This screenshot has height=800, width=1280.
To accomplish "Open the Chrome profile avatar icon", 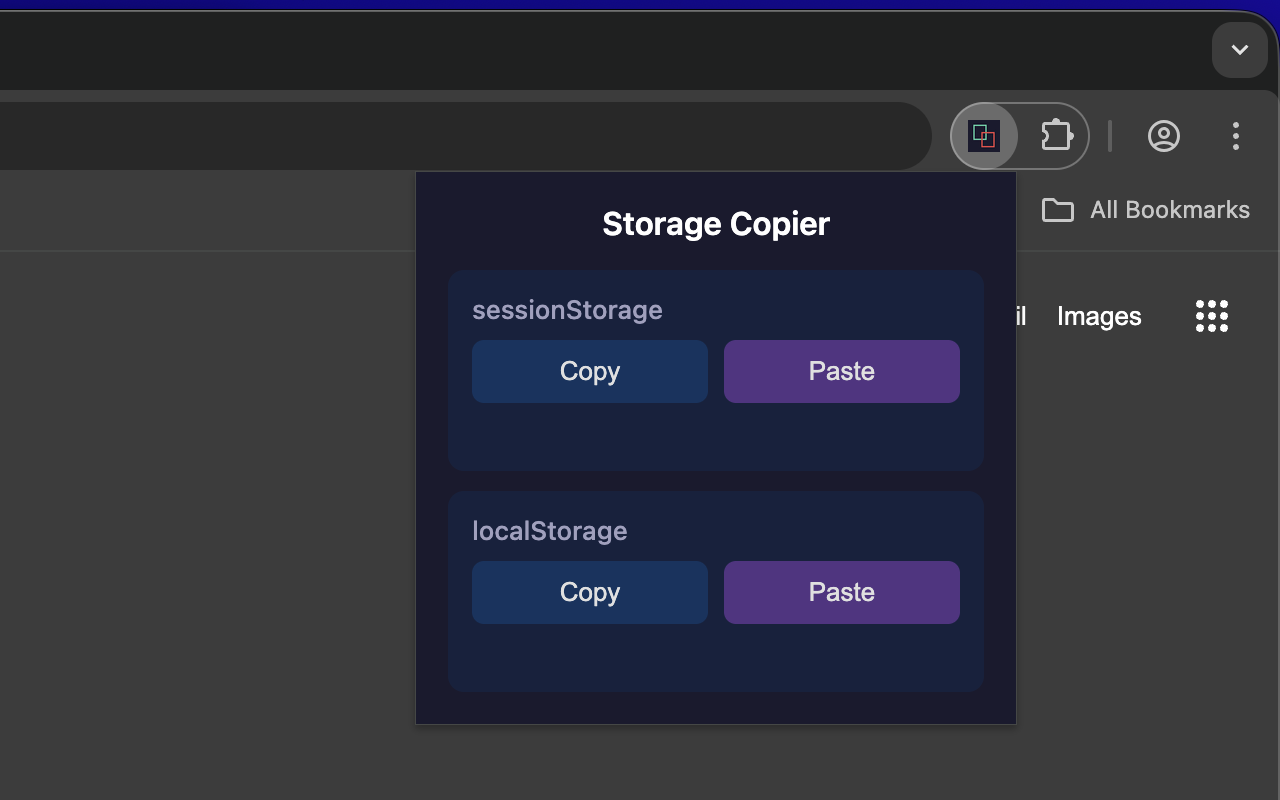I will pyautogui.click(x=1164, y=136).
